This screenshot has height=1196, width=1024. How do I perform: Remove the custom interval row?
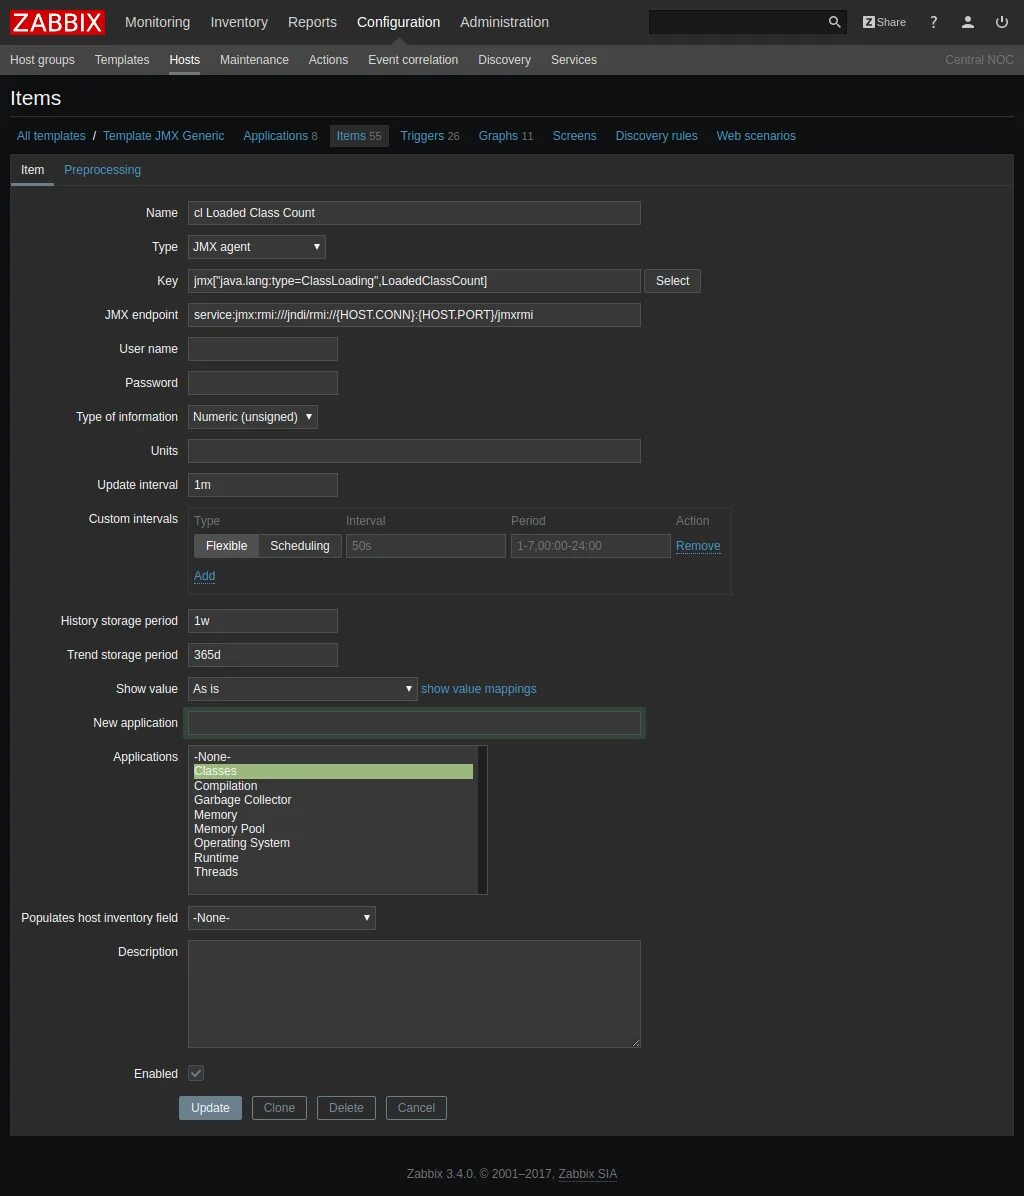click(x=698, y=545)
